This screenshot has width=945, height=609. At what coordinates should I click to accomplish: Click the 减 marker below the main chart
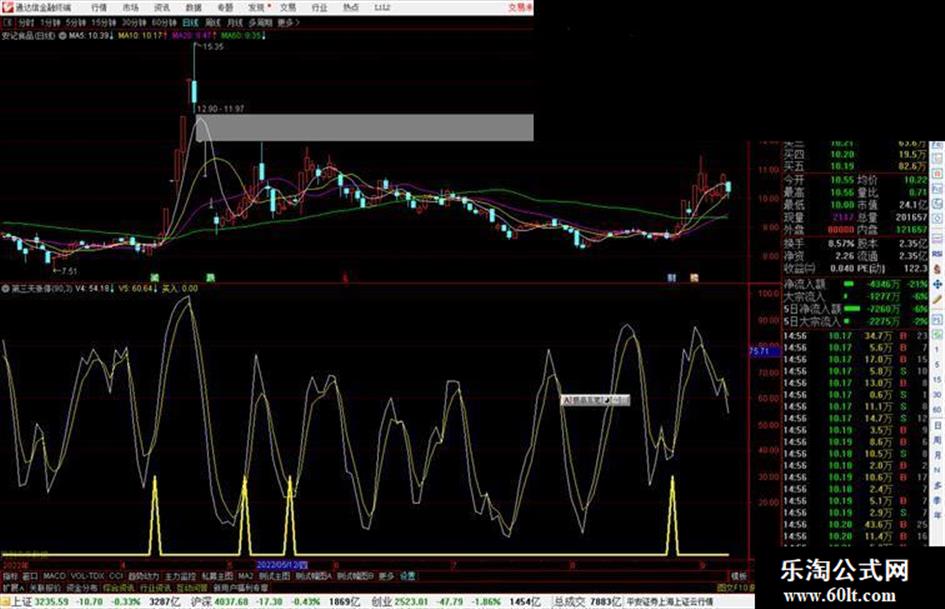point(155,277)
